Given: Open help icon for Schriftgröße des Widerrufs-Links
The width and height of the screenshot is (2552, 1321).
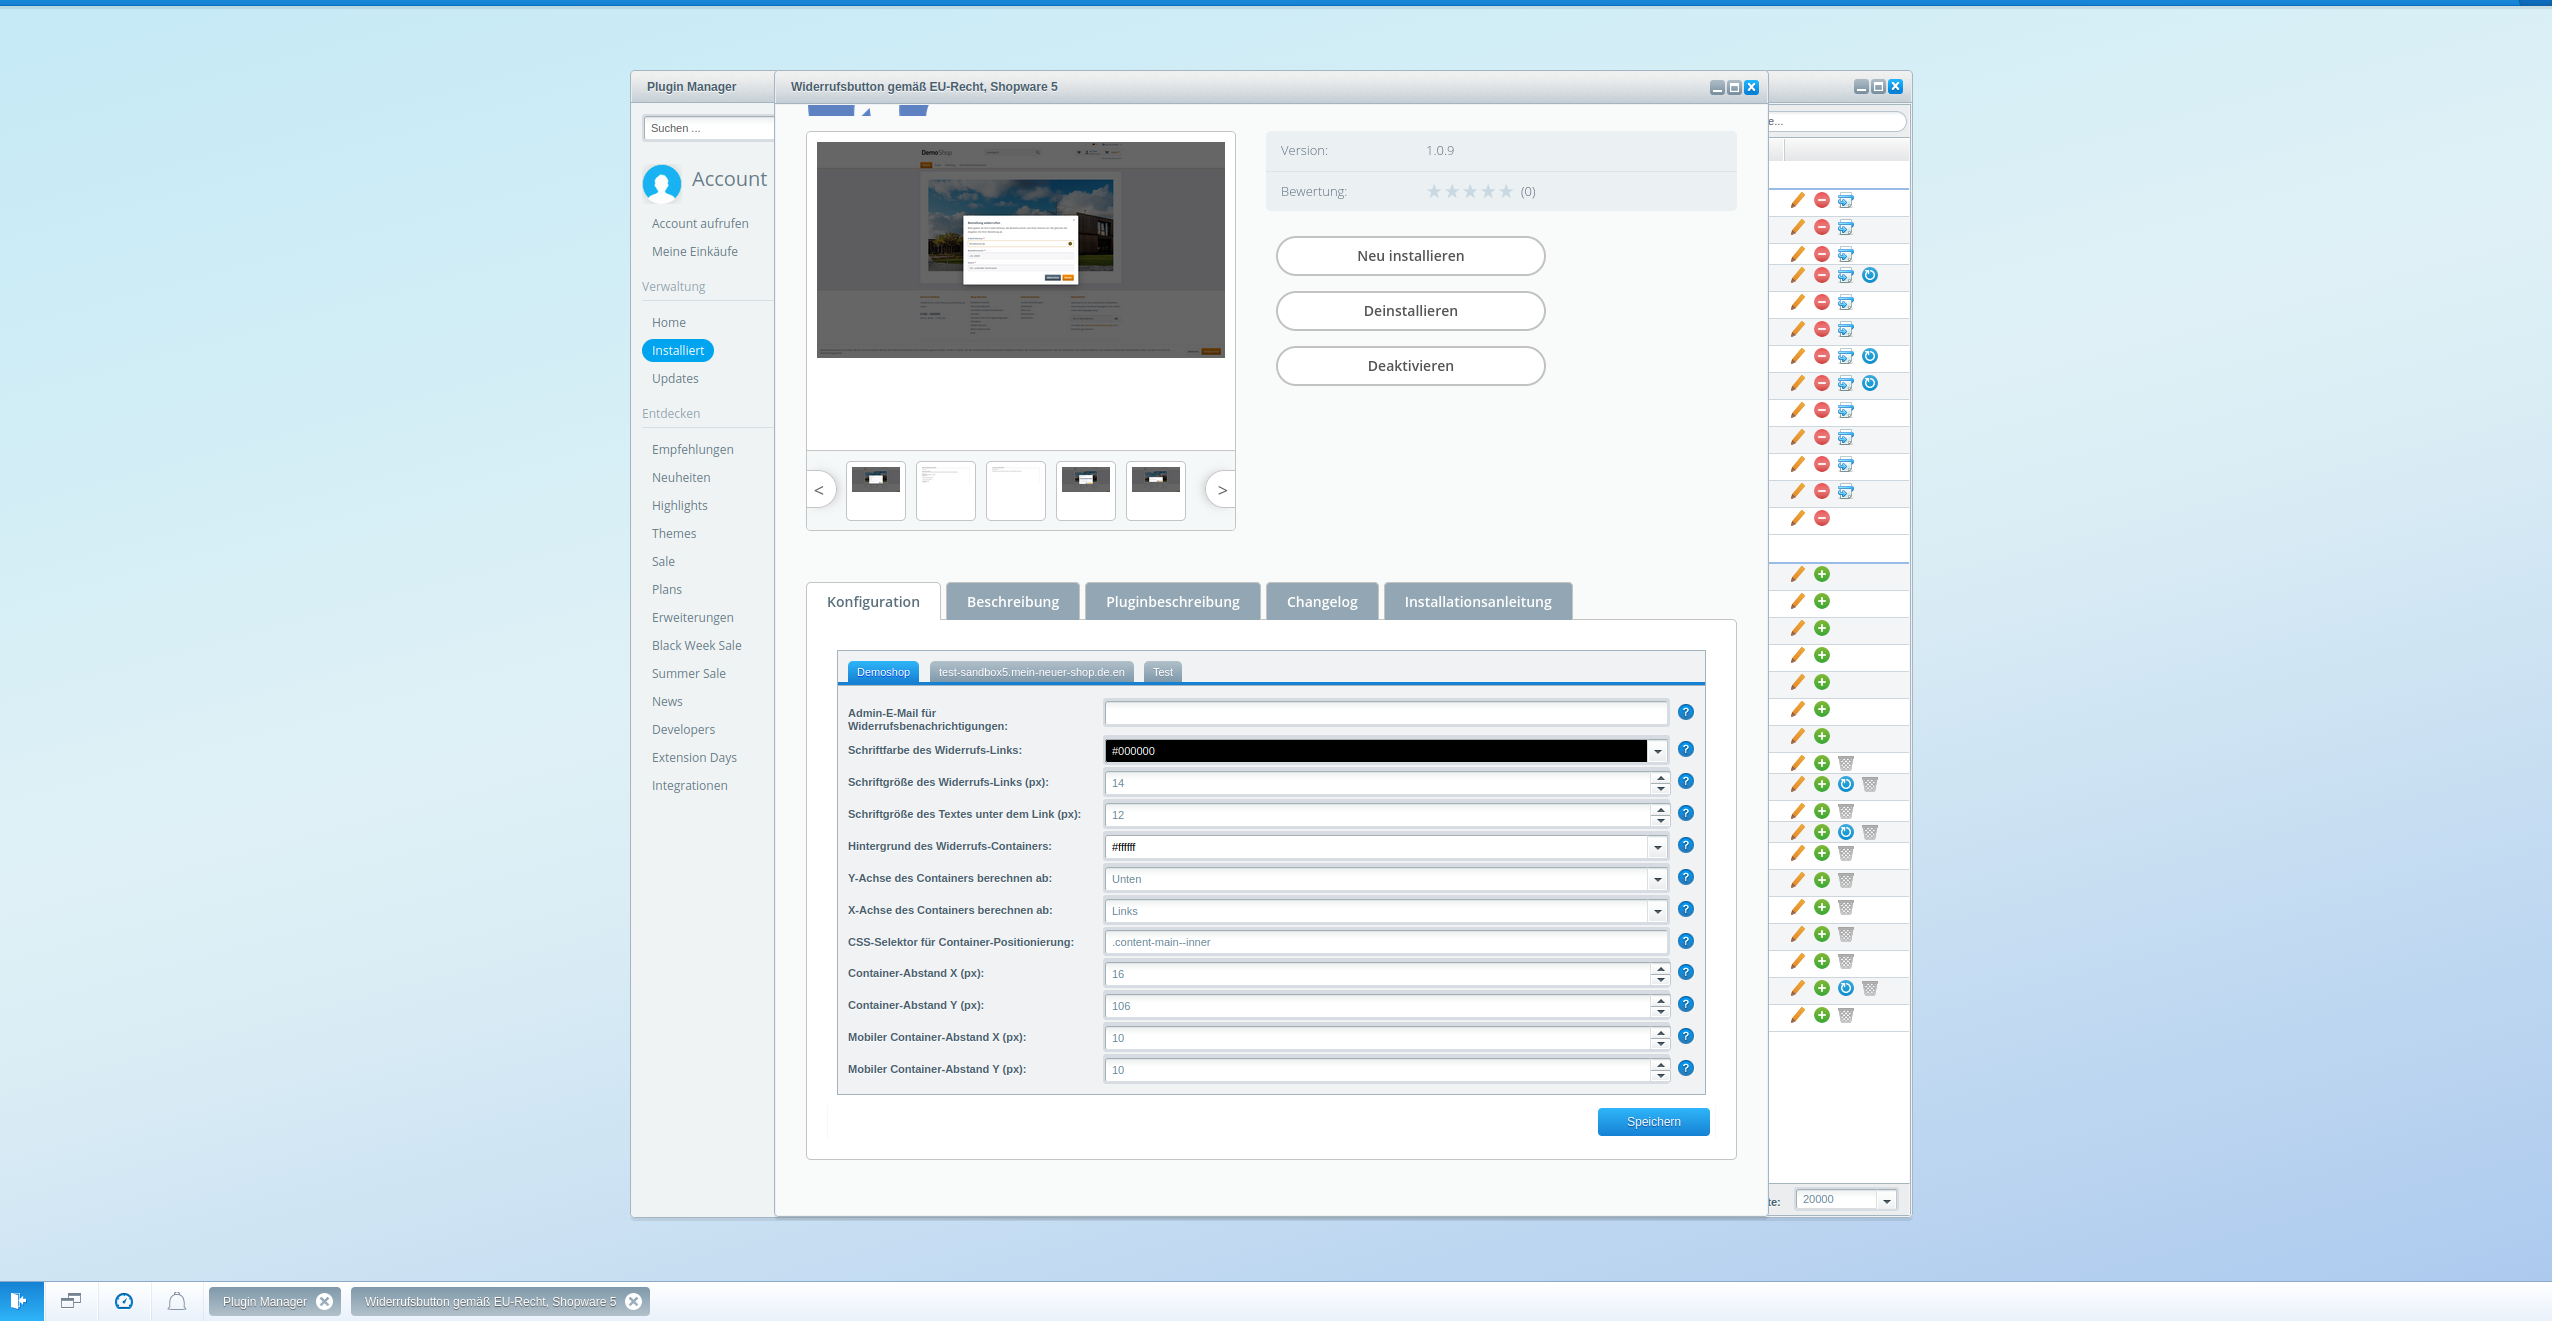Looking at the screenshot, I should pyautogui.click(x=1686, y=781).
